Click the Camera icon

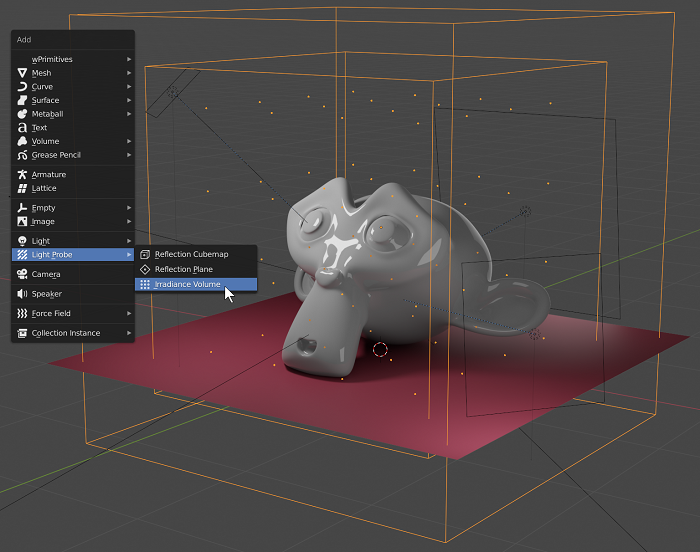[x=22, y=274]
